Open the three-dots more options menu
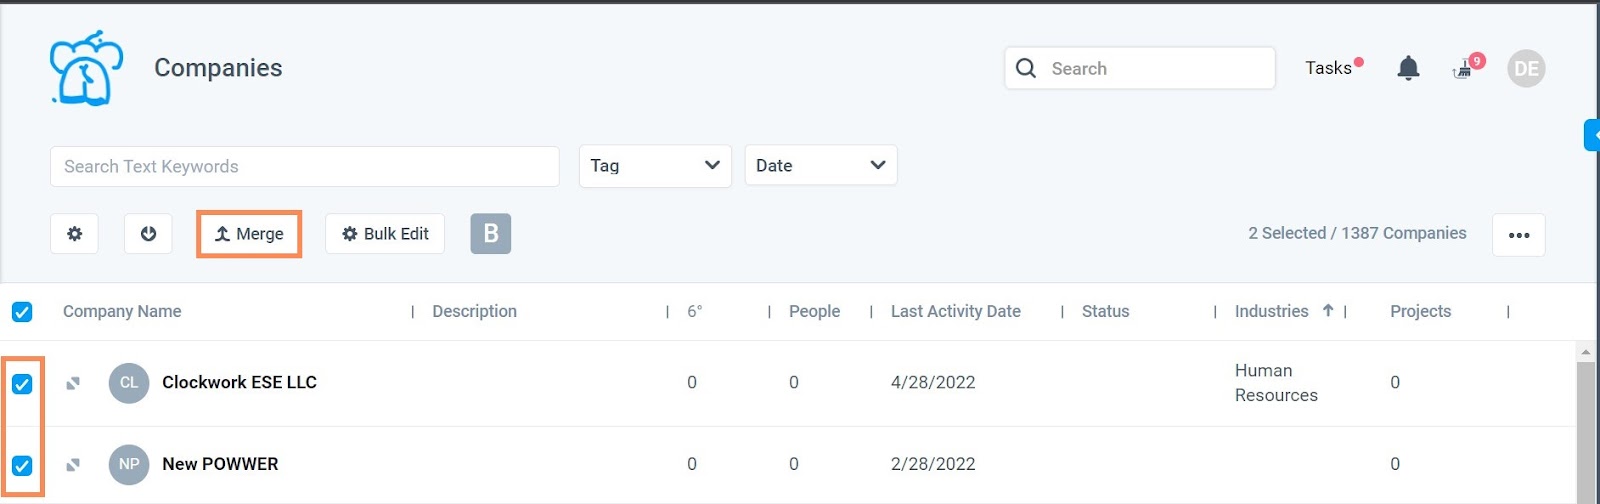 point(1518,235)
